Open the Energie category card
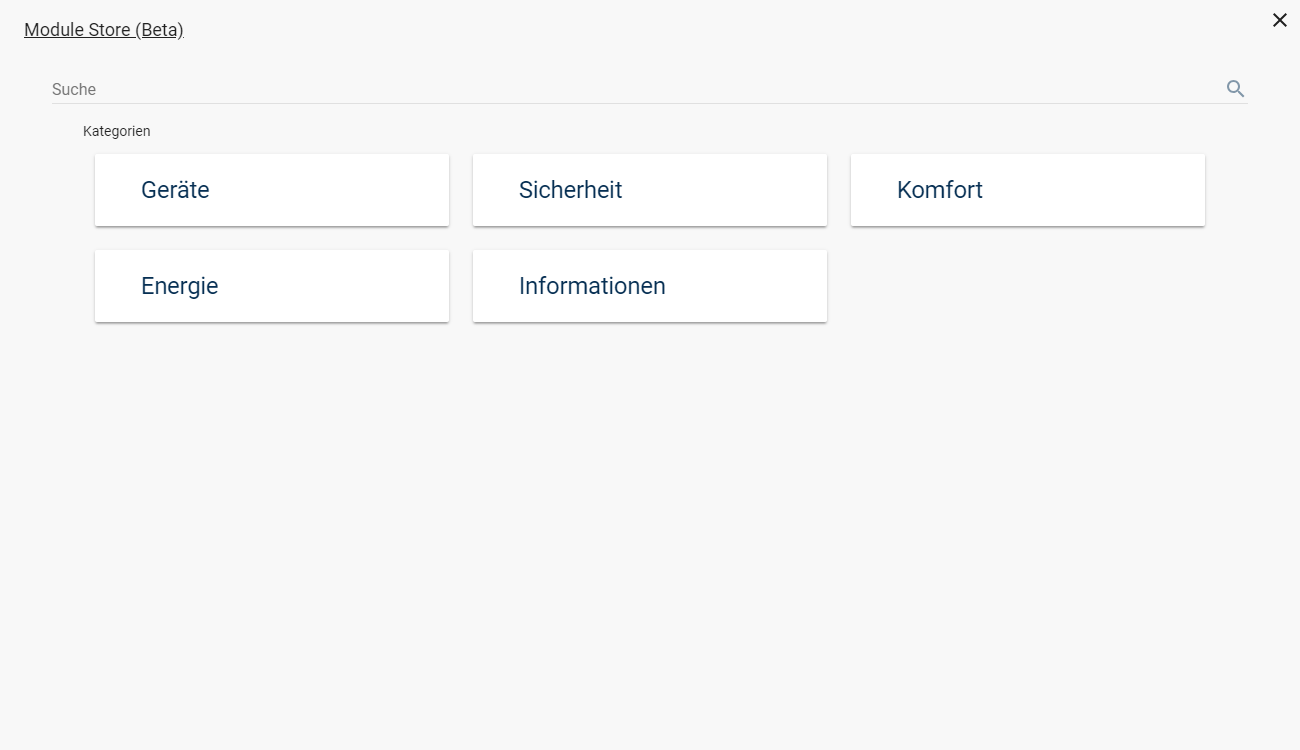1300x750 pixels. pyautogui.click(x=271, y=286)
